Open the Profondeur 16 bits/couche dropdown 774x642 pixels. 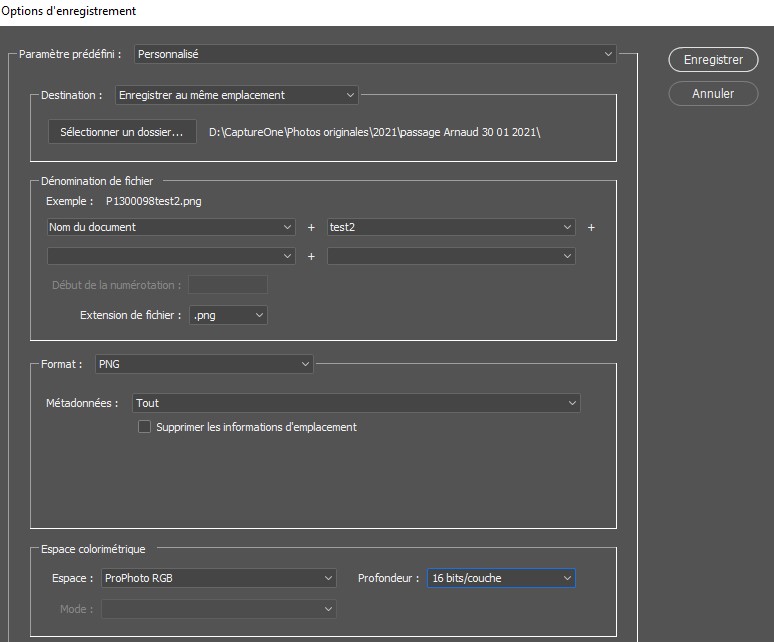(x=501, y=578)
